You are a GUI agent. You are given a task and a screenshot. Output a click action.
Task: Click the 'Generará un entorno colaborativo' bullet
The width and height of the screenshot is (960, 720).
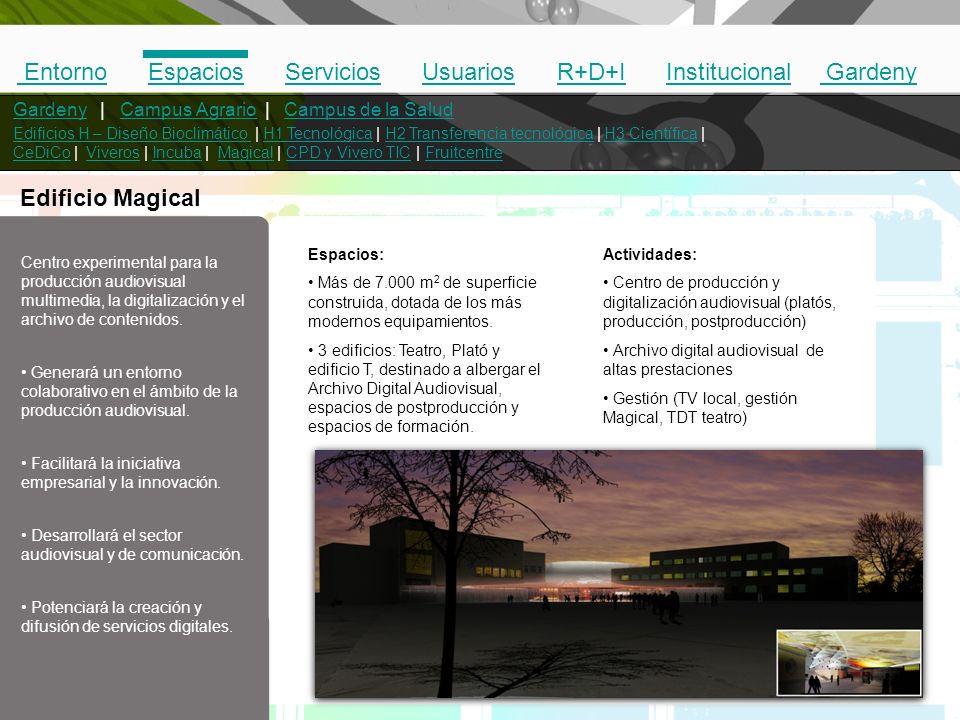[129, 391]
